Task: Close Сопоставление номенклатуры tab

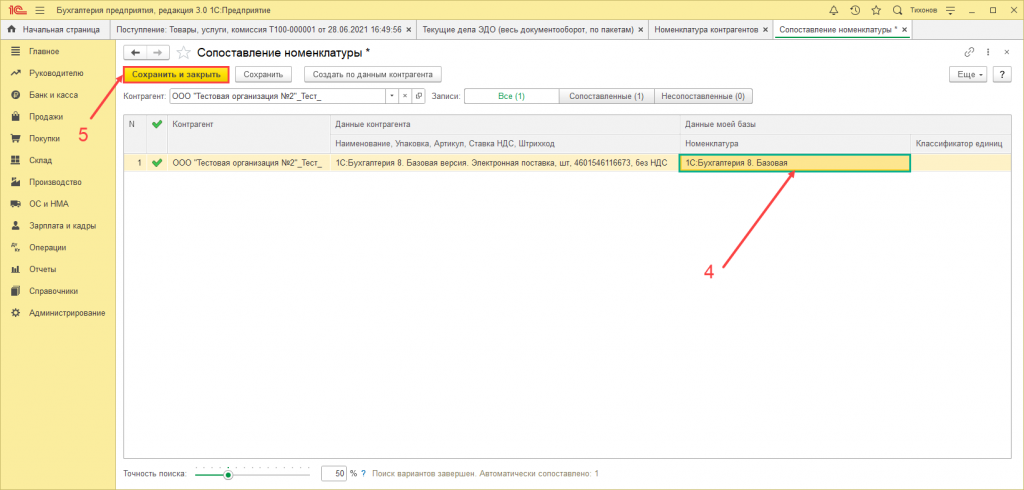Action: [x=904, y=30]
